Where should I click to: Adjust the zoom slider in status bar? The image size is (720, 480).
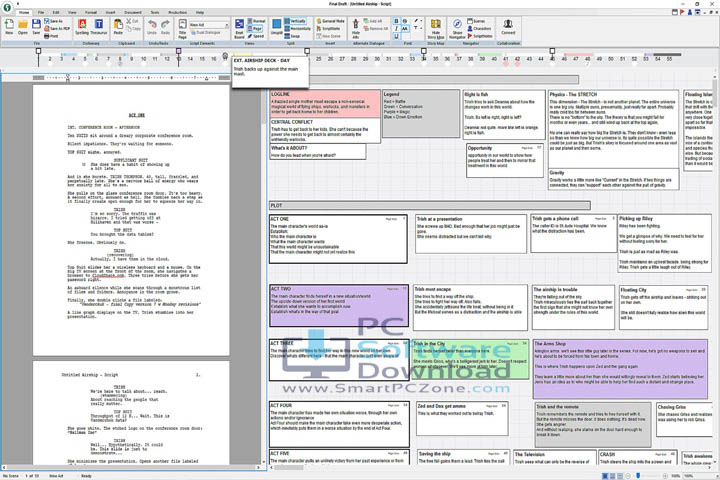[x=638, y=476]
